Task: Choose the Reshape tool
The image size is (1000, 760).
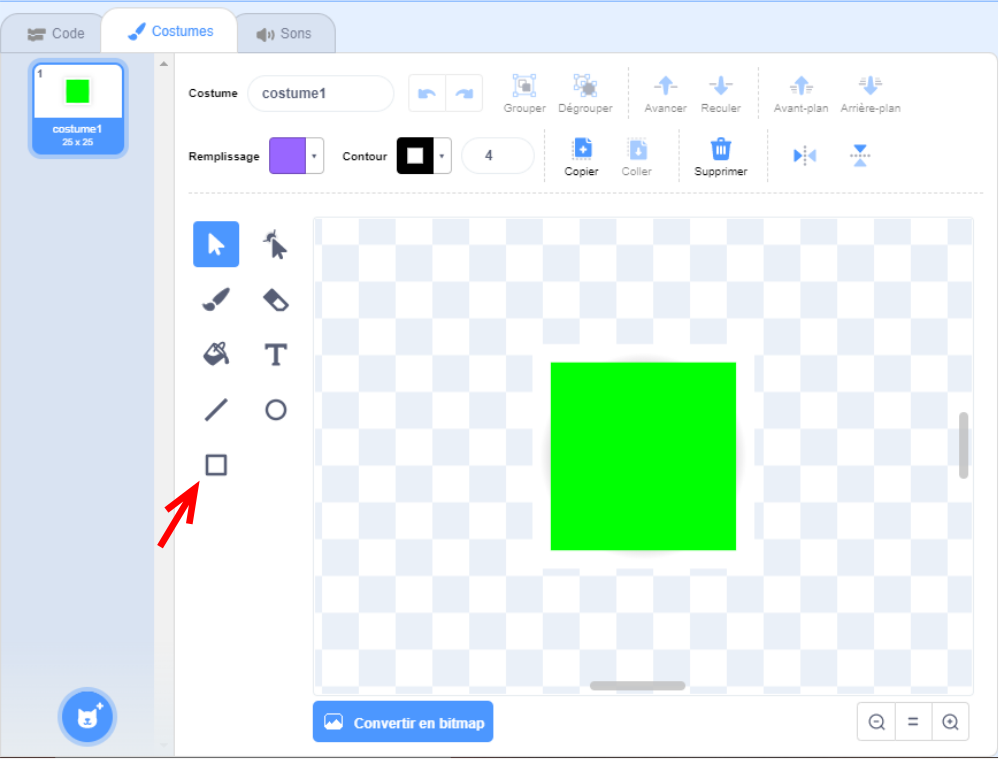Action: (x=275, y=244)
